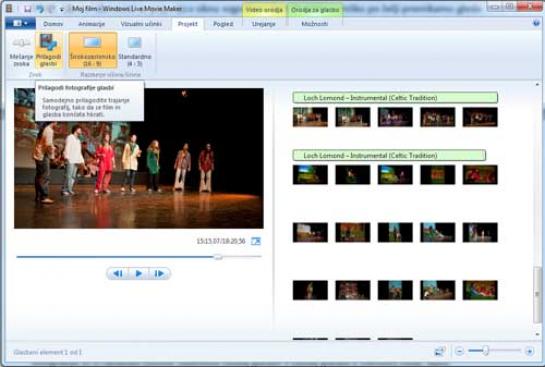Select the red fifth thumbnail under second Loch Lomond track
This screenshot has width=545, height=367.
(x=480, y=174)
